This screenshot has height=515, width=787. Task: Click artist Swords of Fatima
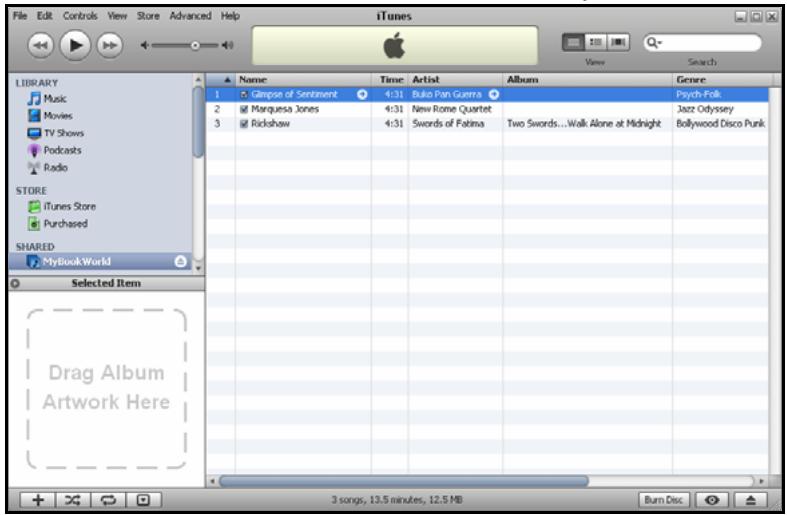point(448,123)
